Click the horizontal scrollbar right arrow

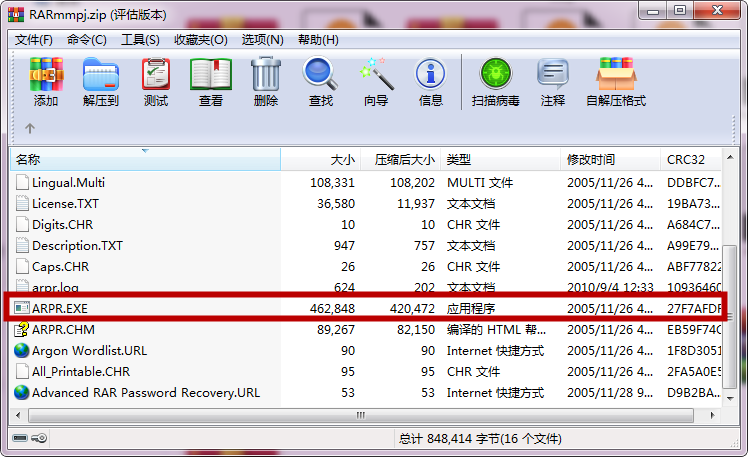(x=713, y=415)
